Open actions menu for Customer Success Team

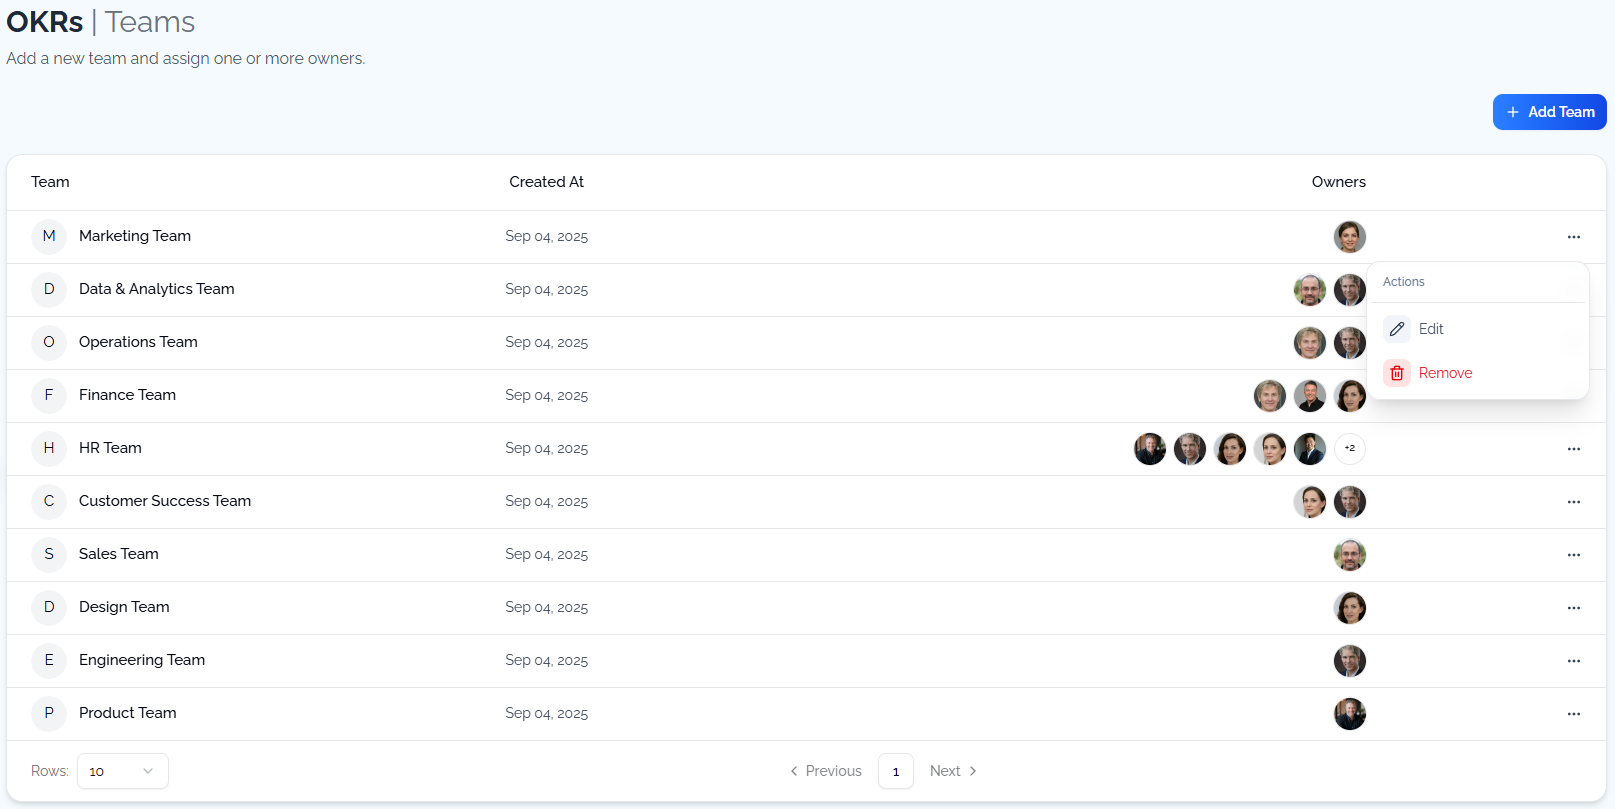click(x=1573, y=502)
